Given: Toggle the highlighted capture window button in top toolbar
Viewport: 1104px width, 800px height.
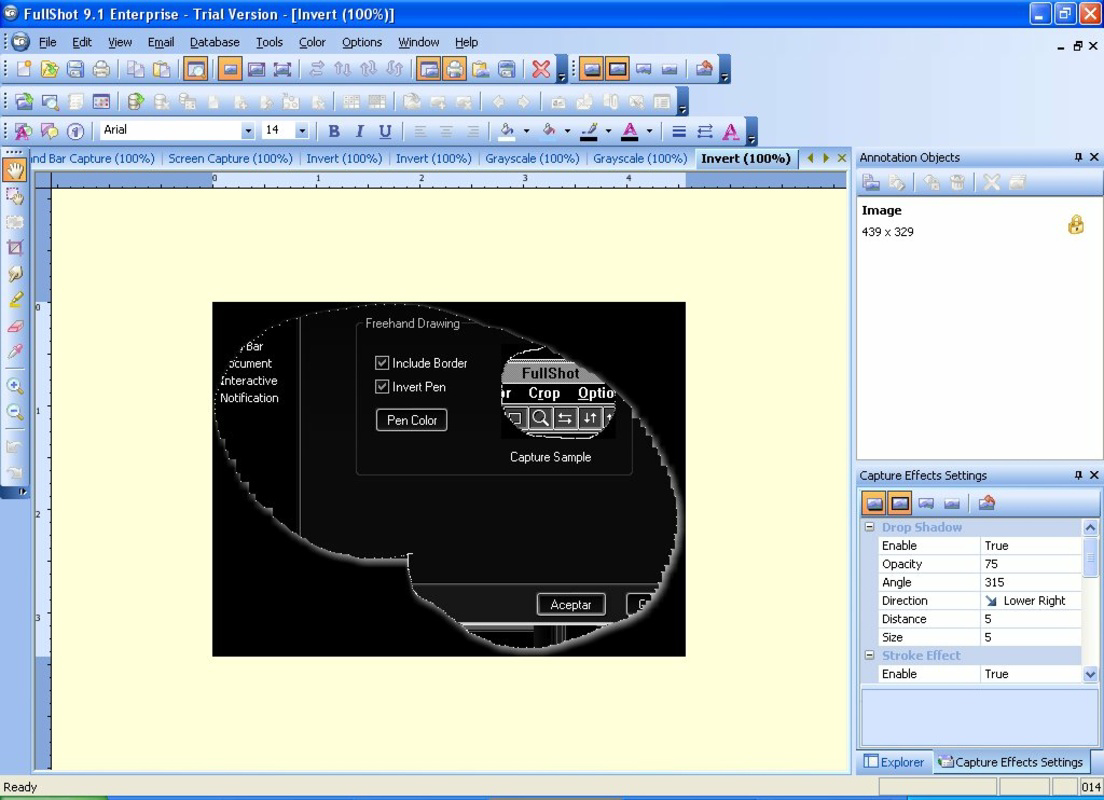Looking at the screenshot, I should coord(429,68).
